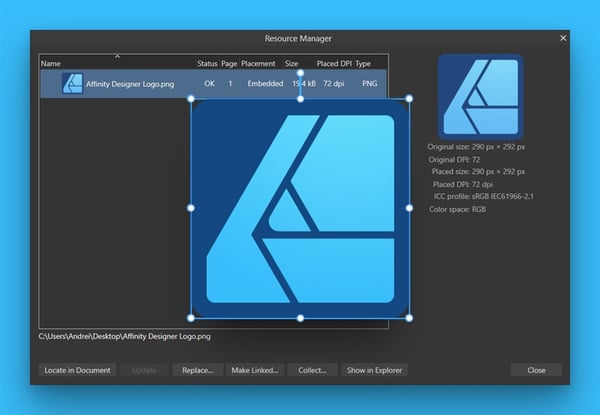Click the large logo preview in the right panel

(x=481, y=96)
